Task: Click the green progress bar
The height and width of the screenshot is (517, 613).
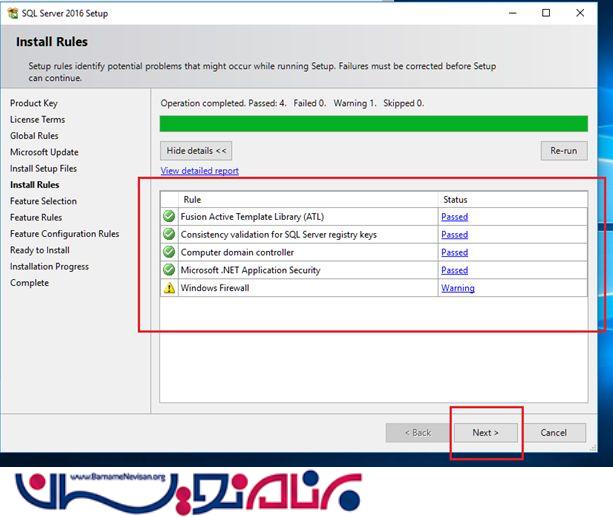Action: click(373, 124)
